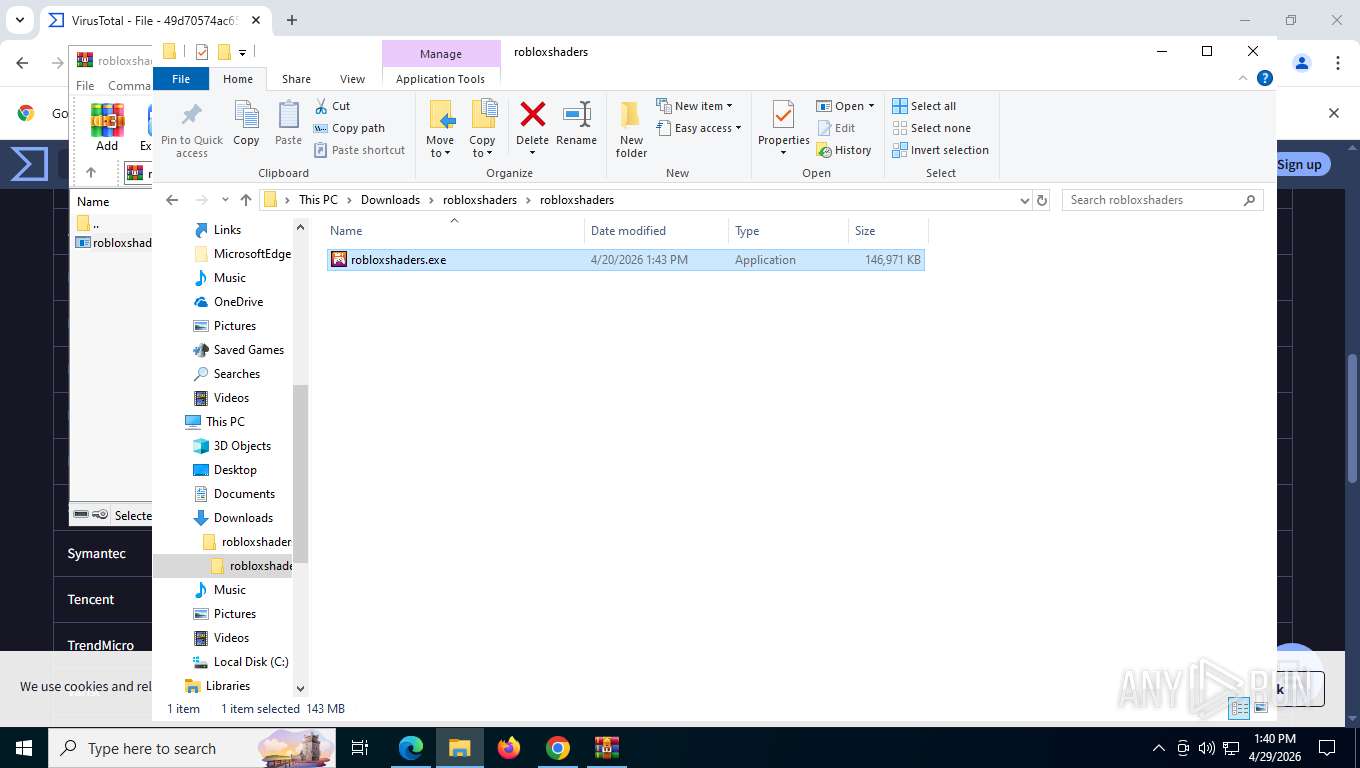Open the Easy access dropdown
Screen dimensions: 1360x768
click(x=699, y=128)
